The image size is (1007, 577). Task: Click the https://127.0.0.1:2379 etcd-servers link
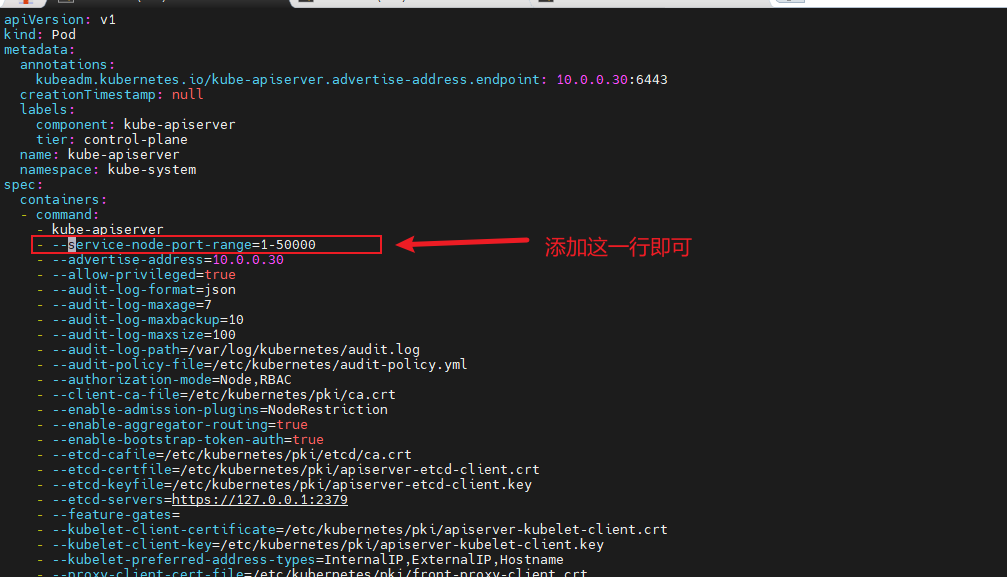[x=259, y=499]
